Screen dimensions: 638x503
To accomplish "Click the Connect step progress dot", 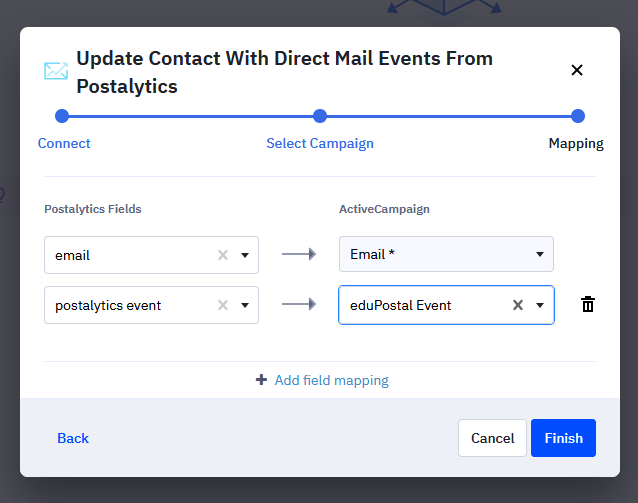I will 62,116.
